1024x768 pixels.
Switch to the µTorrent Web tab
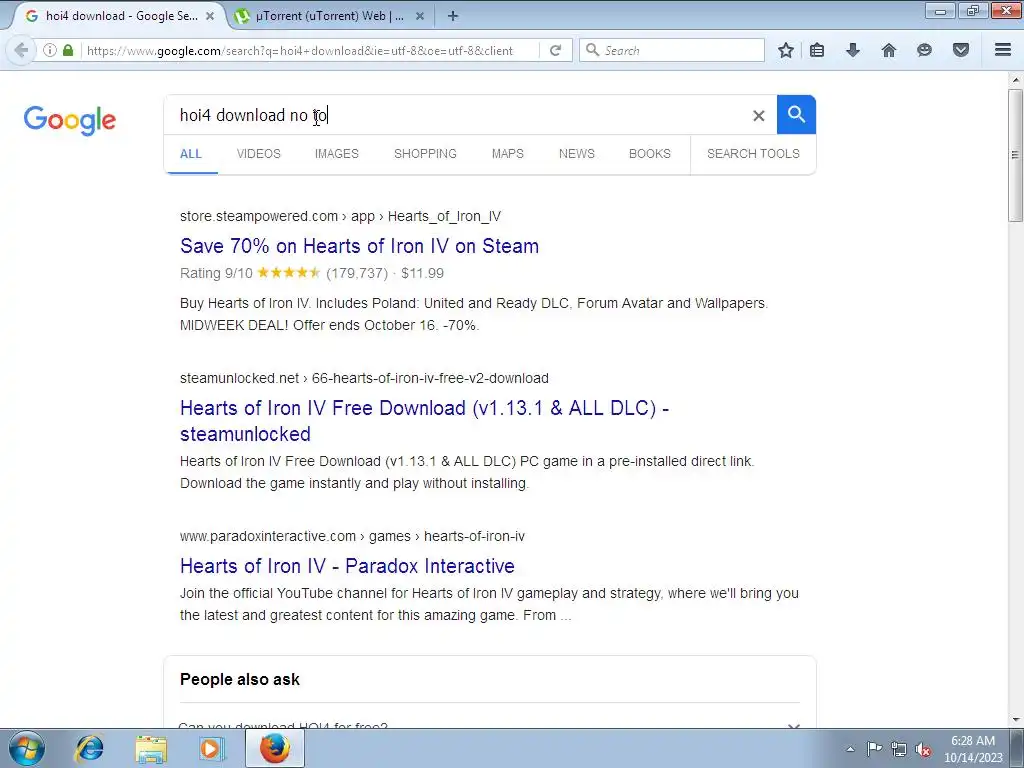329,16
